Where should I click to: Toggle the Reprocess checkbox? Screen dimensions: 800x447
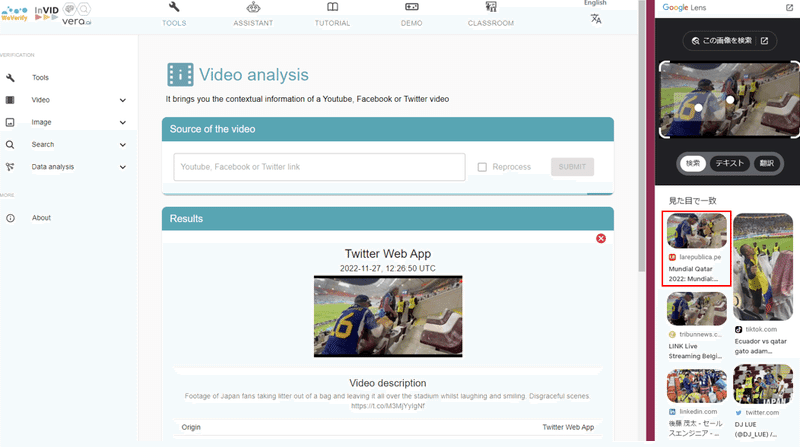[482, 167]
